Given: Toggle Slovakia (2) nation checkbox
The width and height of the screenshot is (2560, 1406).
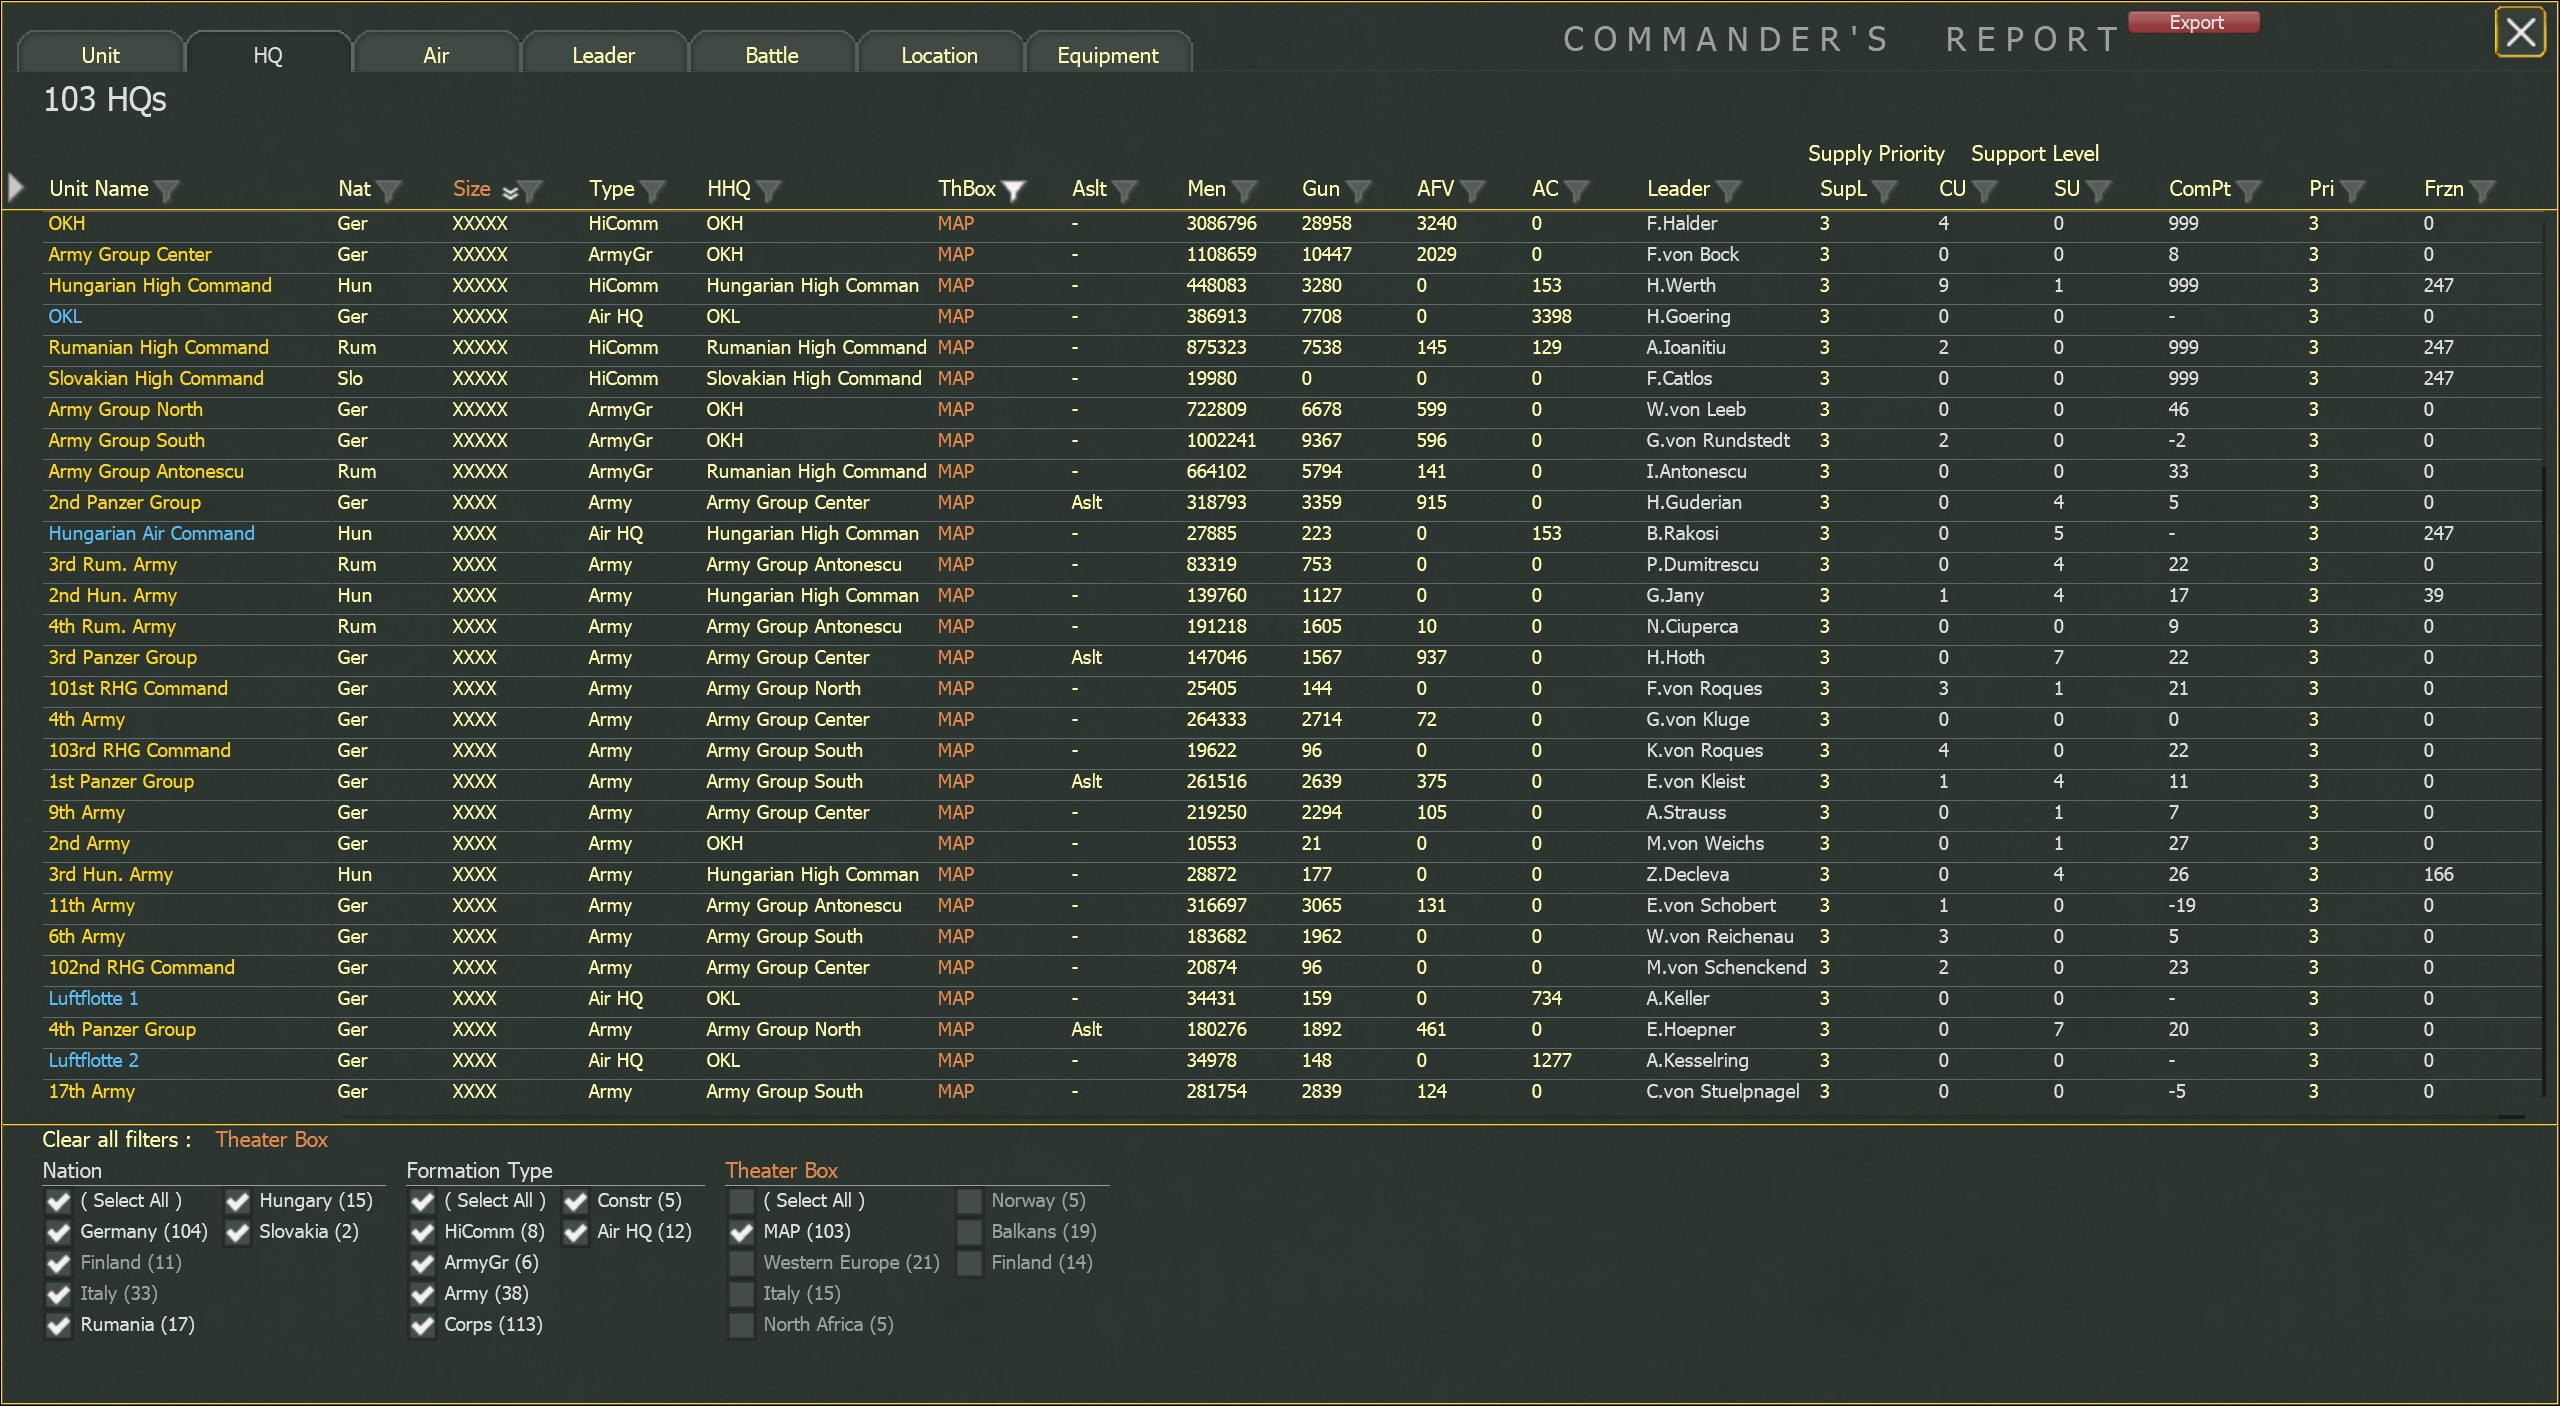Looking at the screenshot, I should pos(238,1232).
